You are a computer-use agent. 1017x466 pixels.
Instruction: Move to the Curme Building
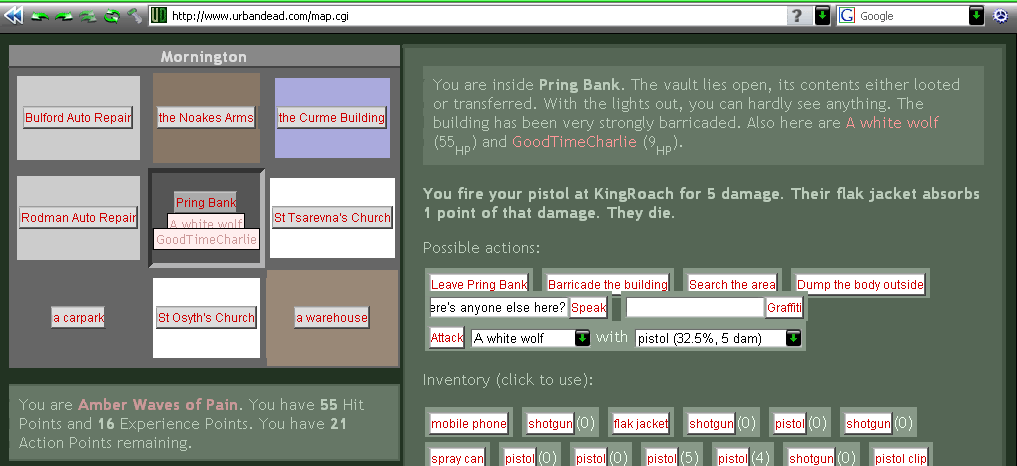(331, 118)
